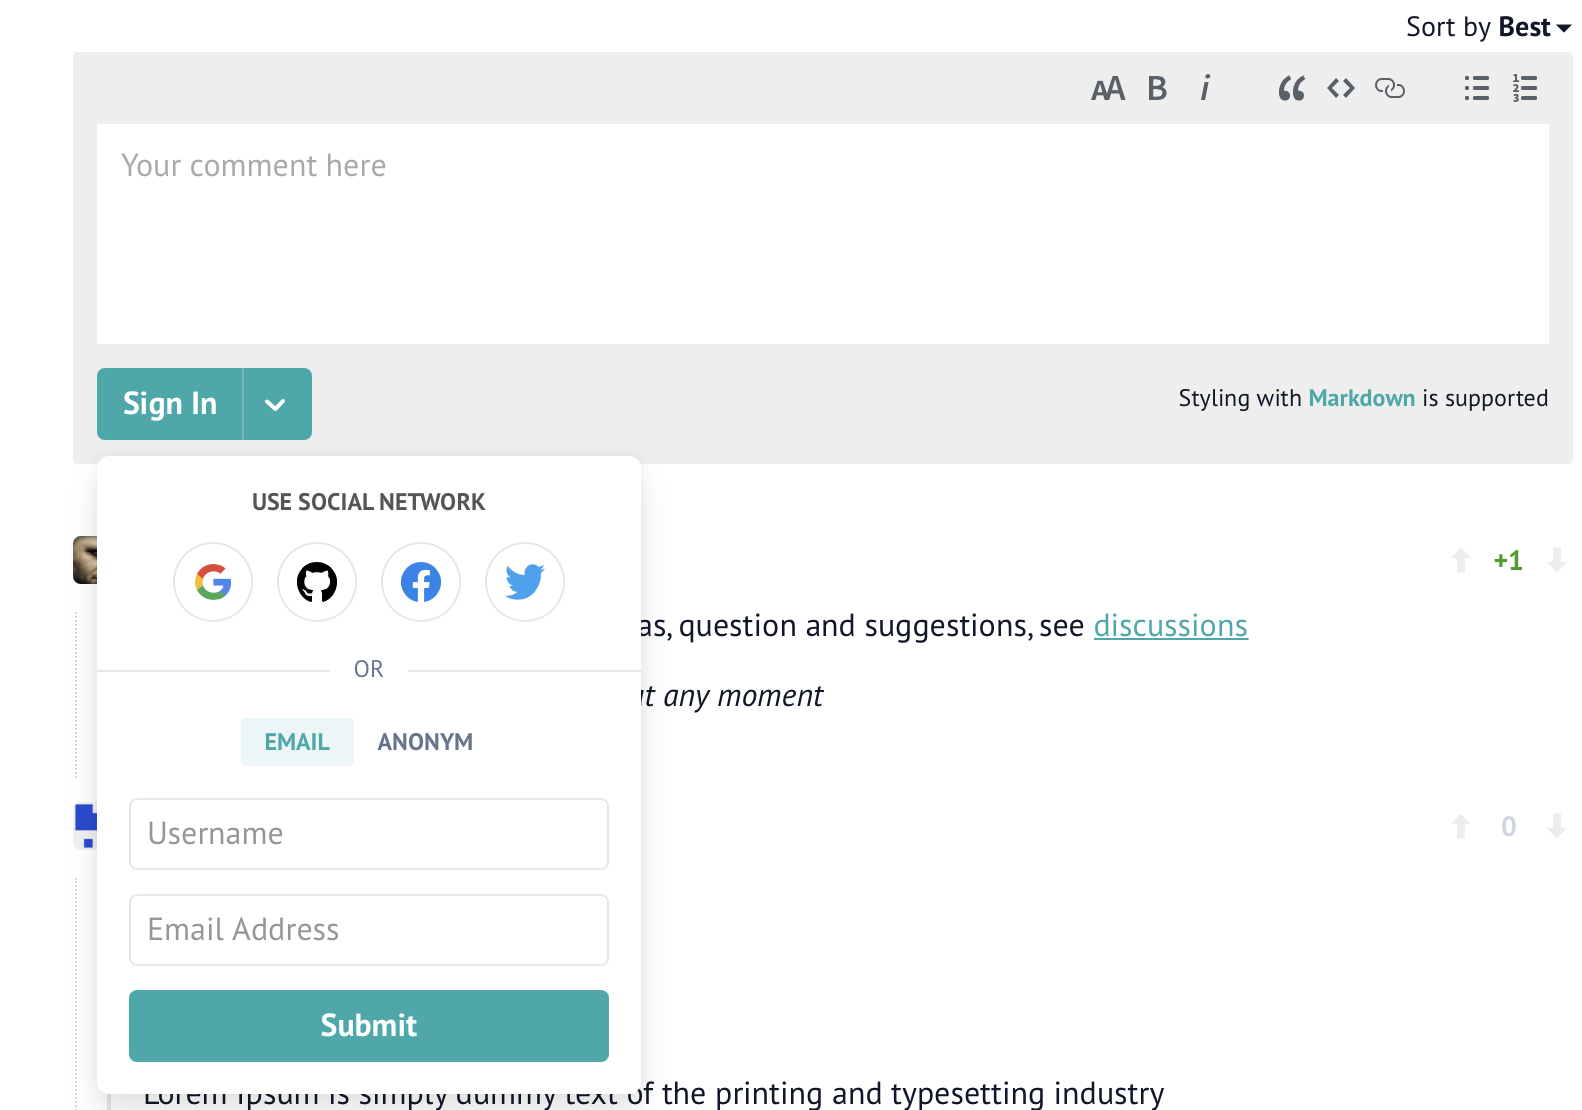Click the 'USE SOCIAL NETWORK' heading
The image size is (1582, 1110).
(369, 502)
